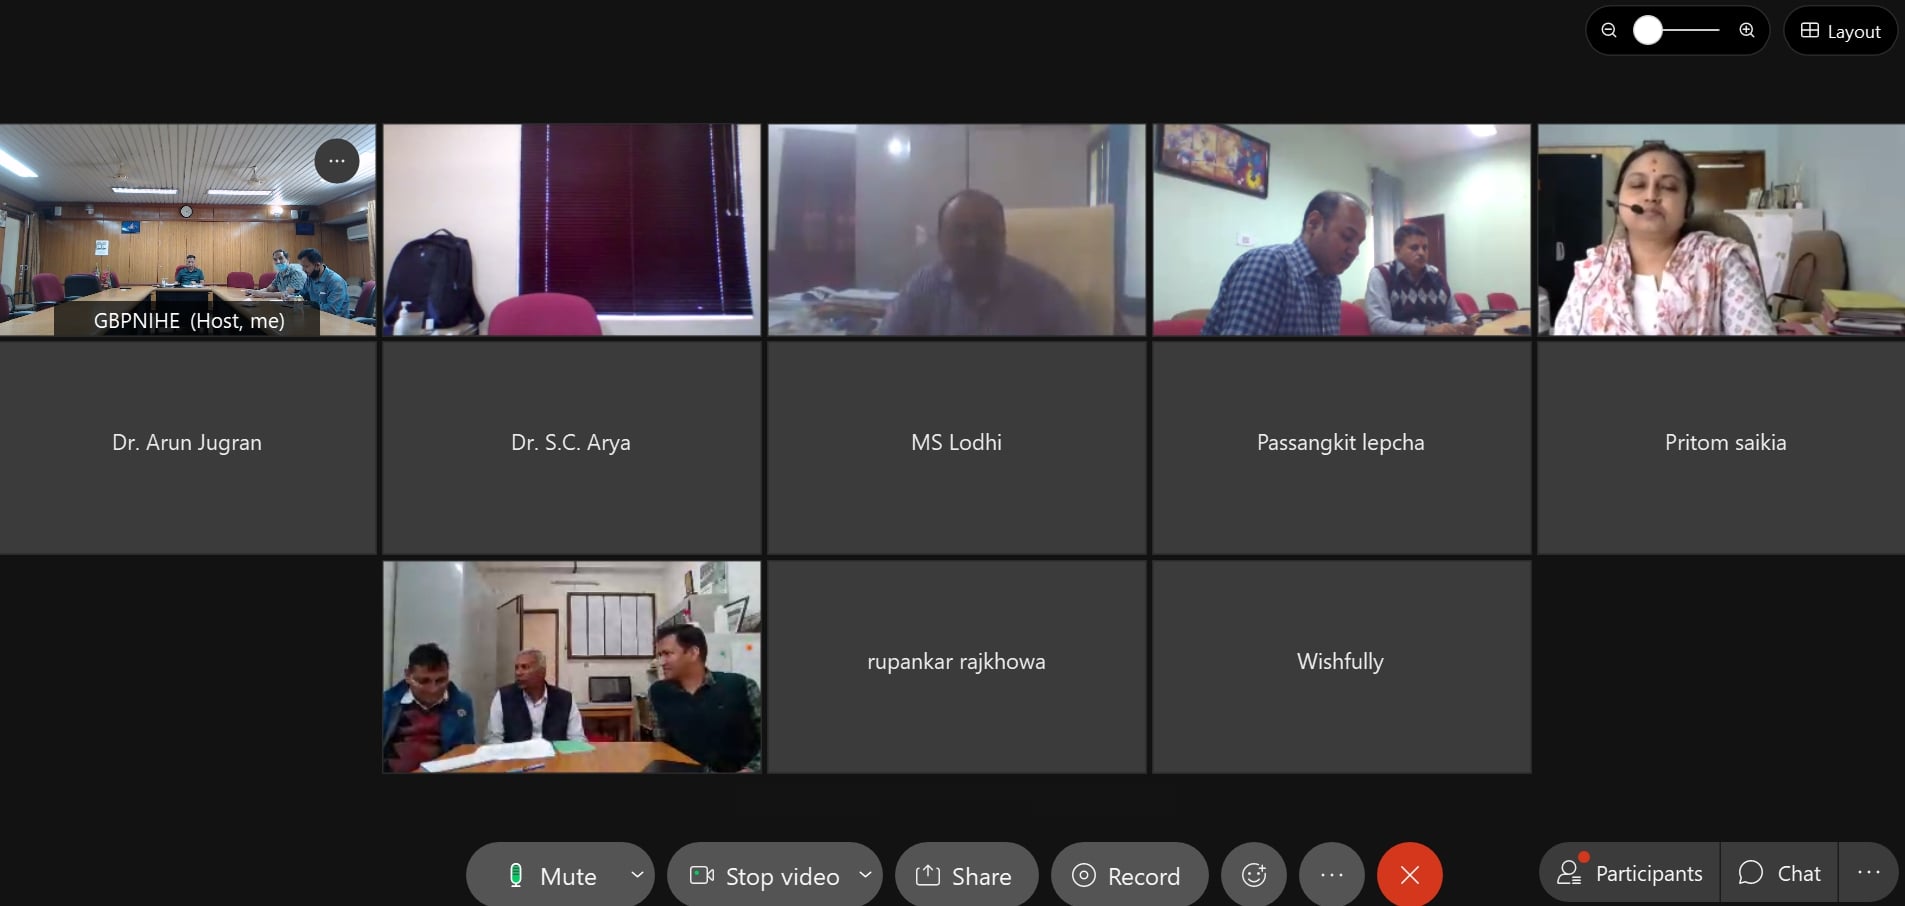Expand audio options arrow next to Mute
The height and width of the screenshot is (906, 1905).
[x=637, y=875]
